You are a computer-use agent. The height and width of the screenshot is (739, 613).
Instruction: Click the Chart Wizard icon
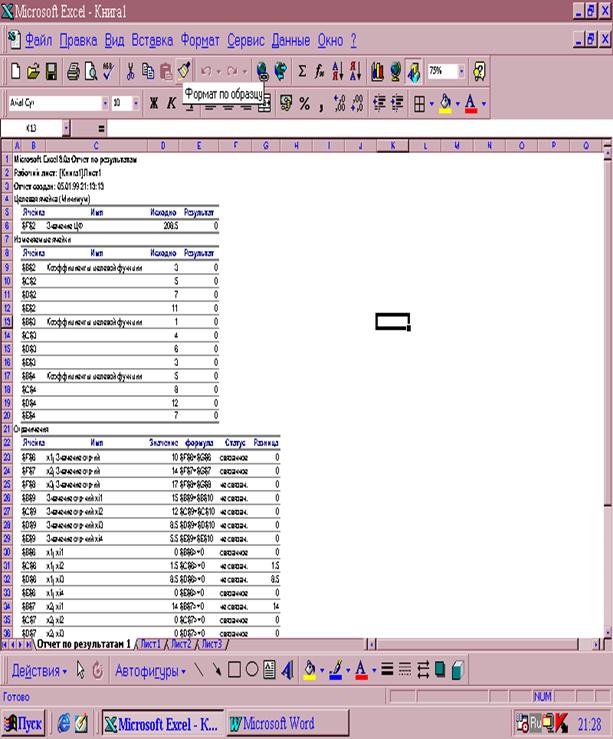click(377, 72)
